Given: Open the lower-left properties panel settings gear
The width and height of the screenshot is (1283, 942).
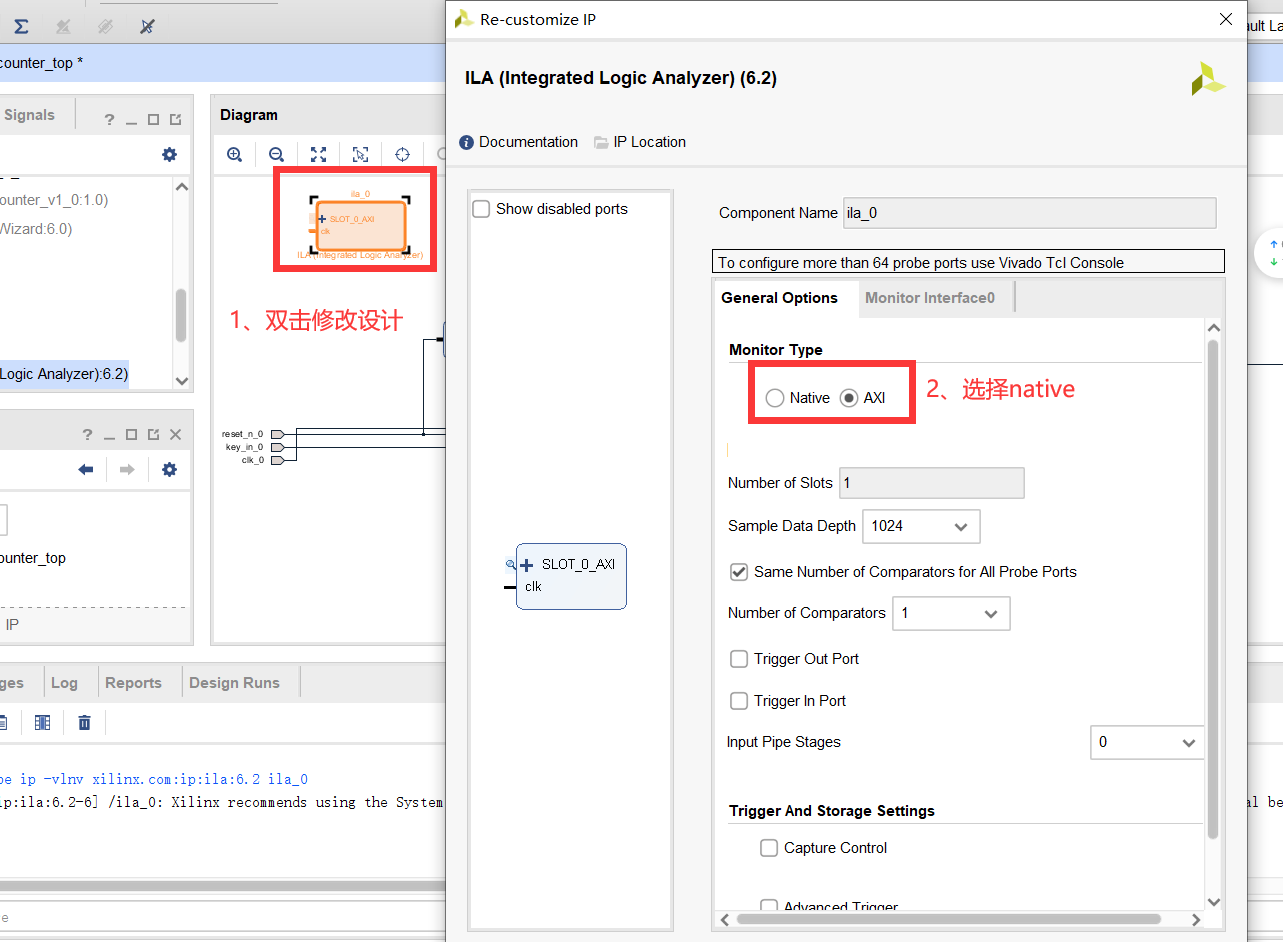Looking at the screenshot, I should coord(169,469).
